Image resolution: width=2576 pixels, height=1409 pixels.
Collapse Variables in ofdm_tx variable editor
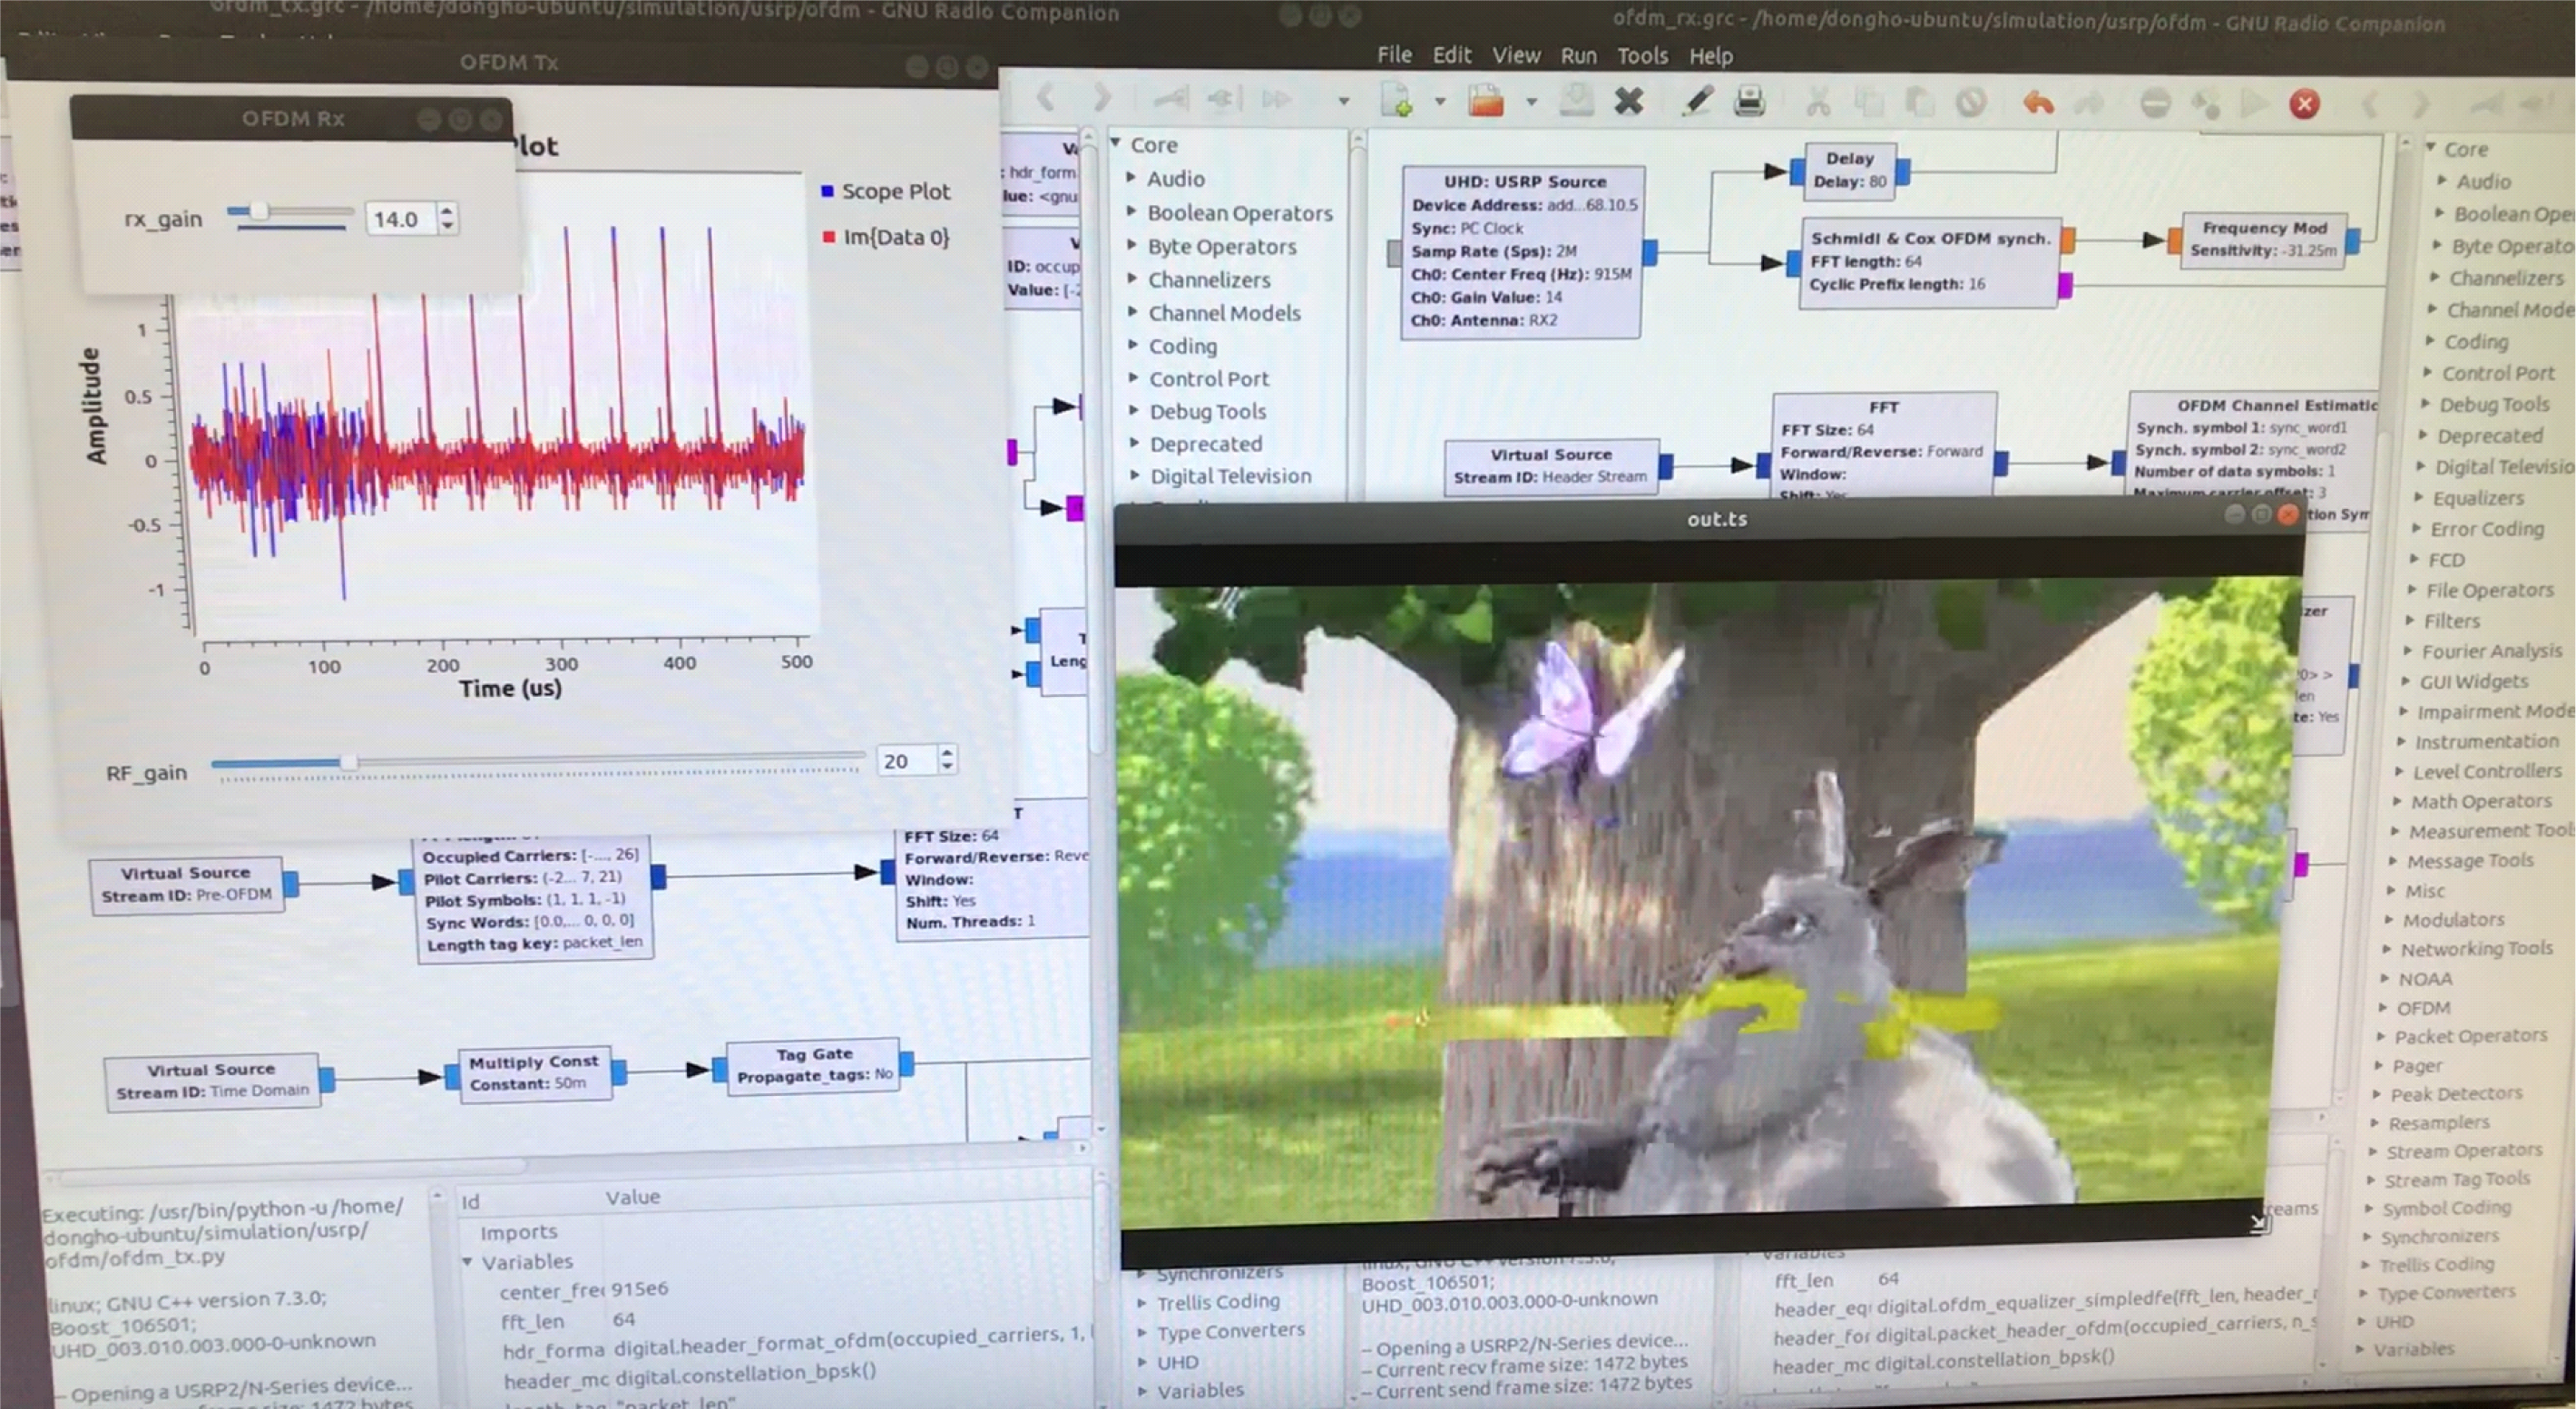coord(466,1261)
